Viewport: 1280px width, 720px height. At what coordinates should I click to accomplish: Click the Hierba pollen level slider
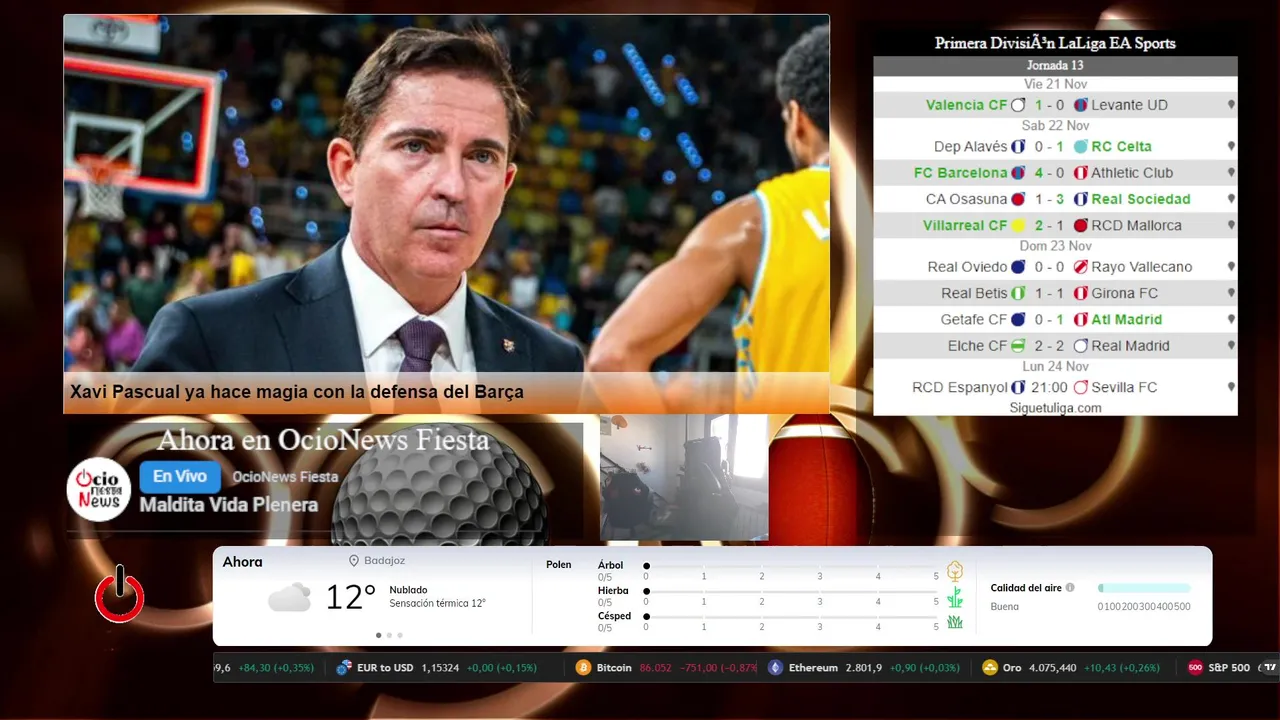(x=791, y=591)
